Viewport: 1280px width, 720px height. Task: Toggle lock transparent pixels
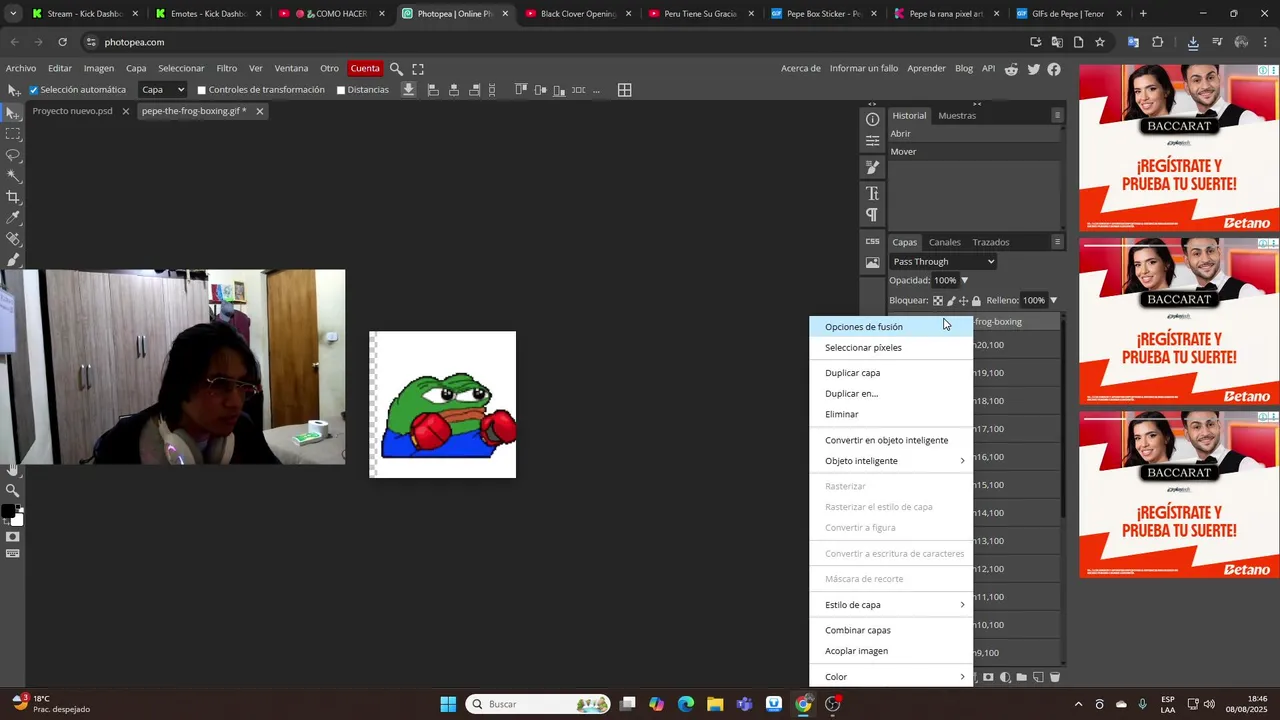pos(938,300)
